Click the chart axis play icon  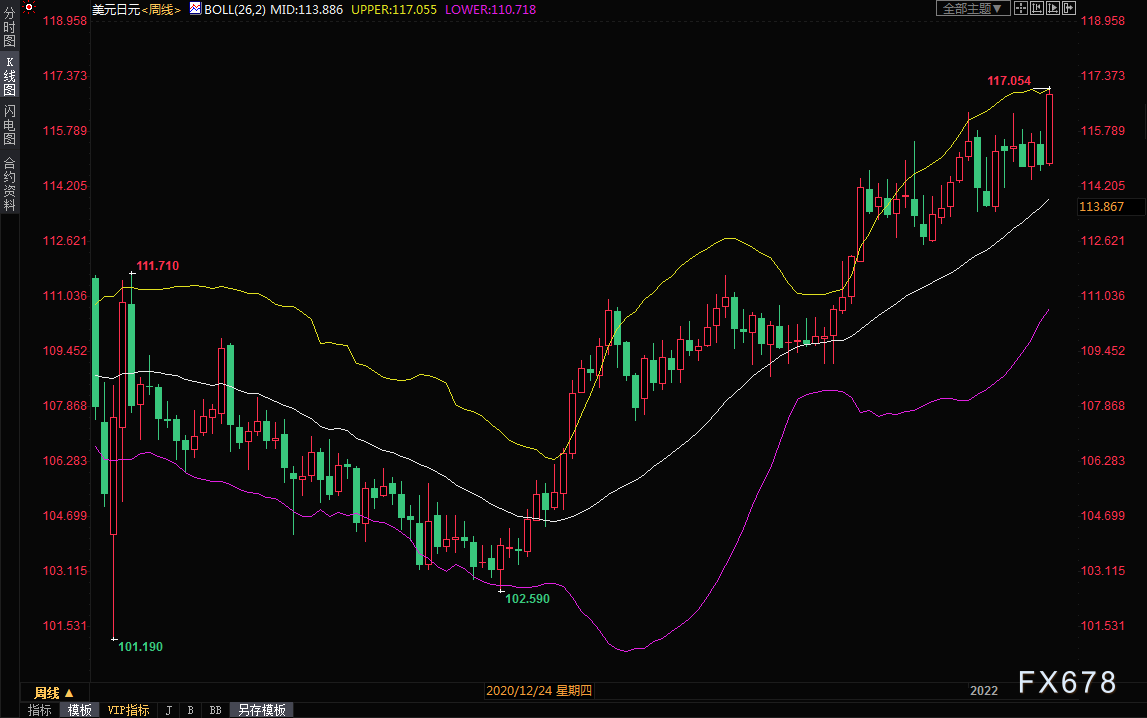[x=1053, y=8]
